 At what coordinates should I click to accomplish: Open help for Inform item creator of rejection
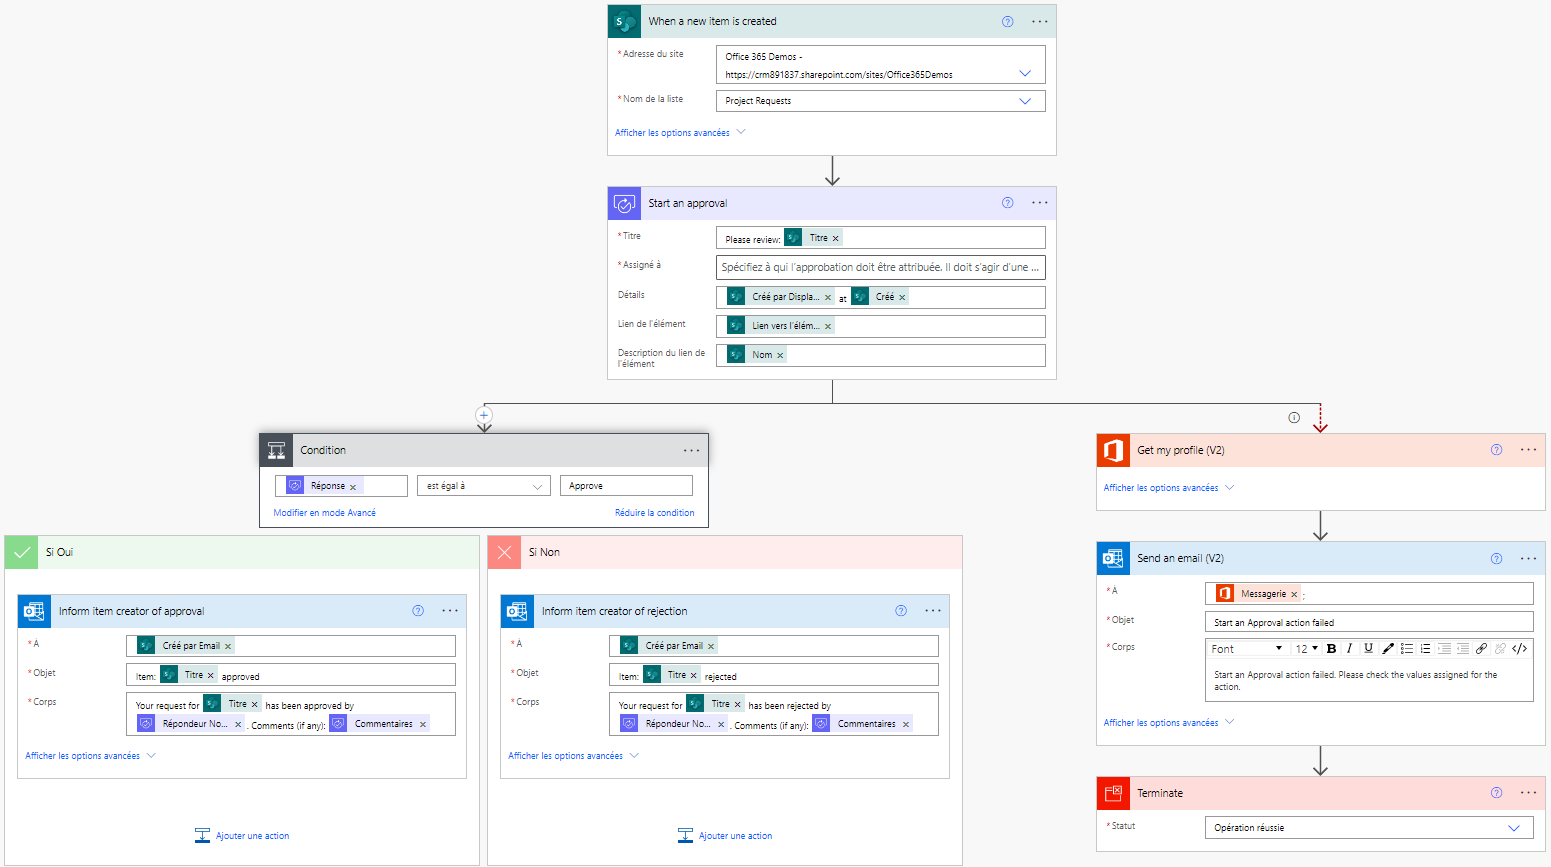tap(901, 611)
